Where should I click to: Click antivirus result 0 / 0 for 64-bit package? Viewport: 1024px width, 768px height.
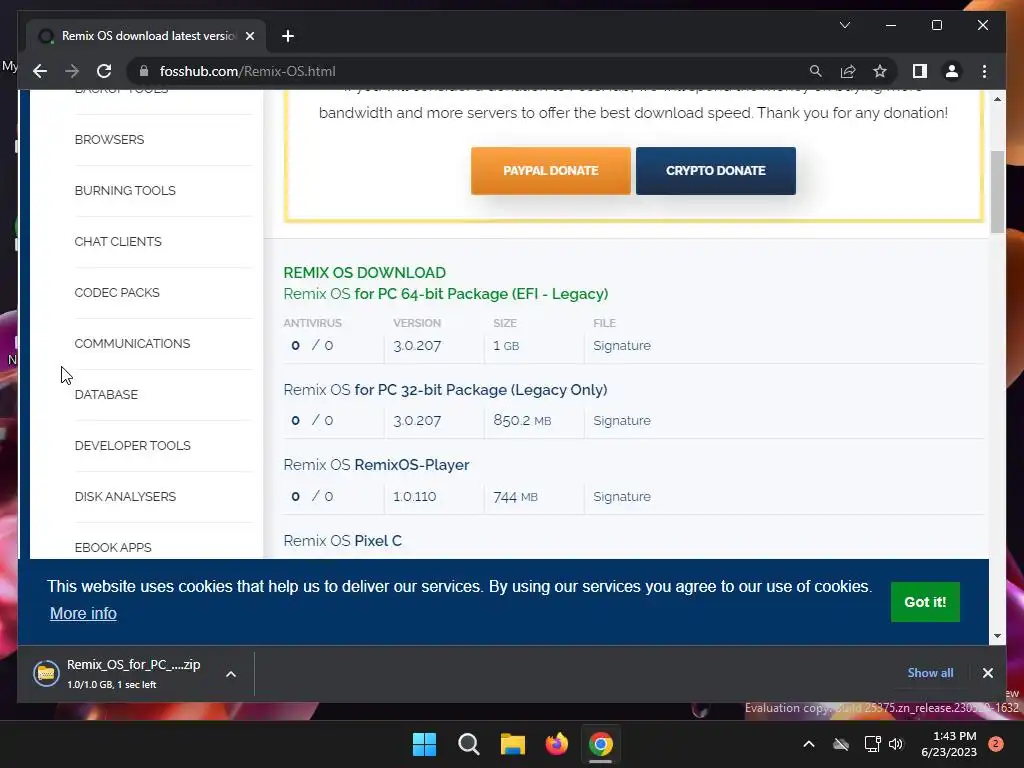point(312,345)
